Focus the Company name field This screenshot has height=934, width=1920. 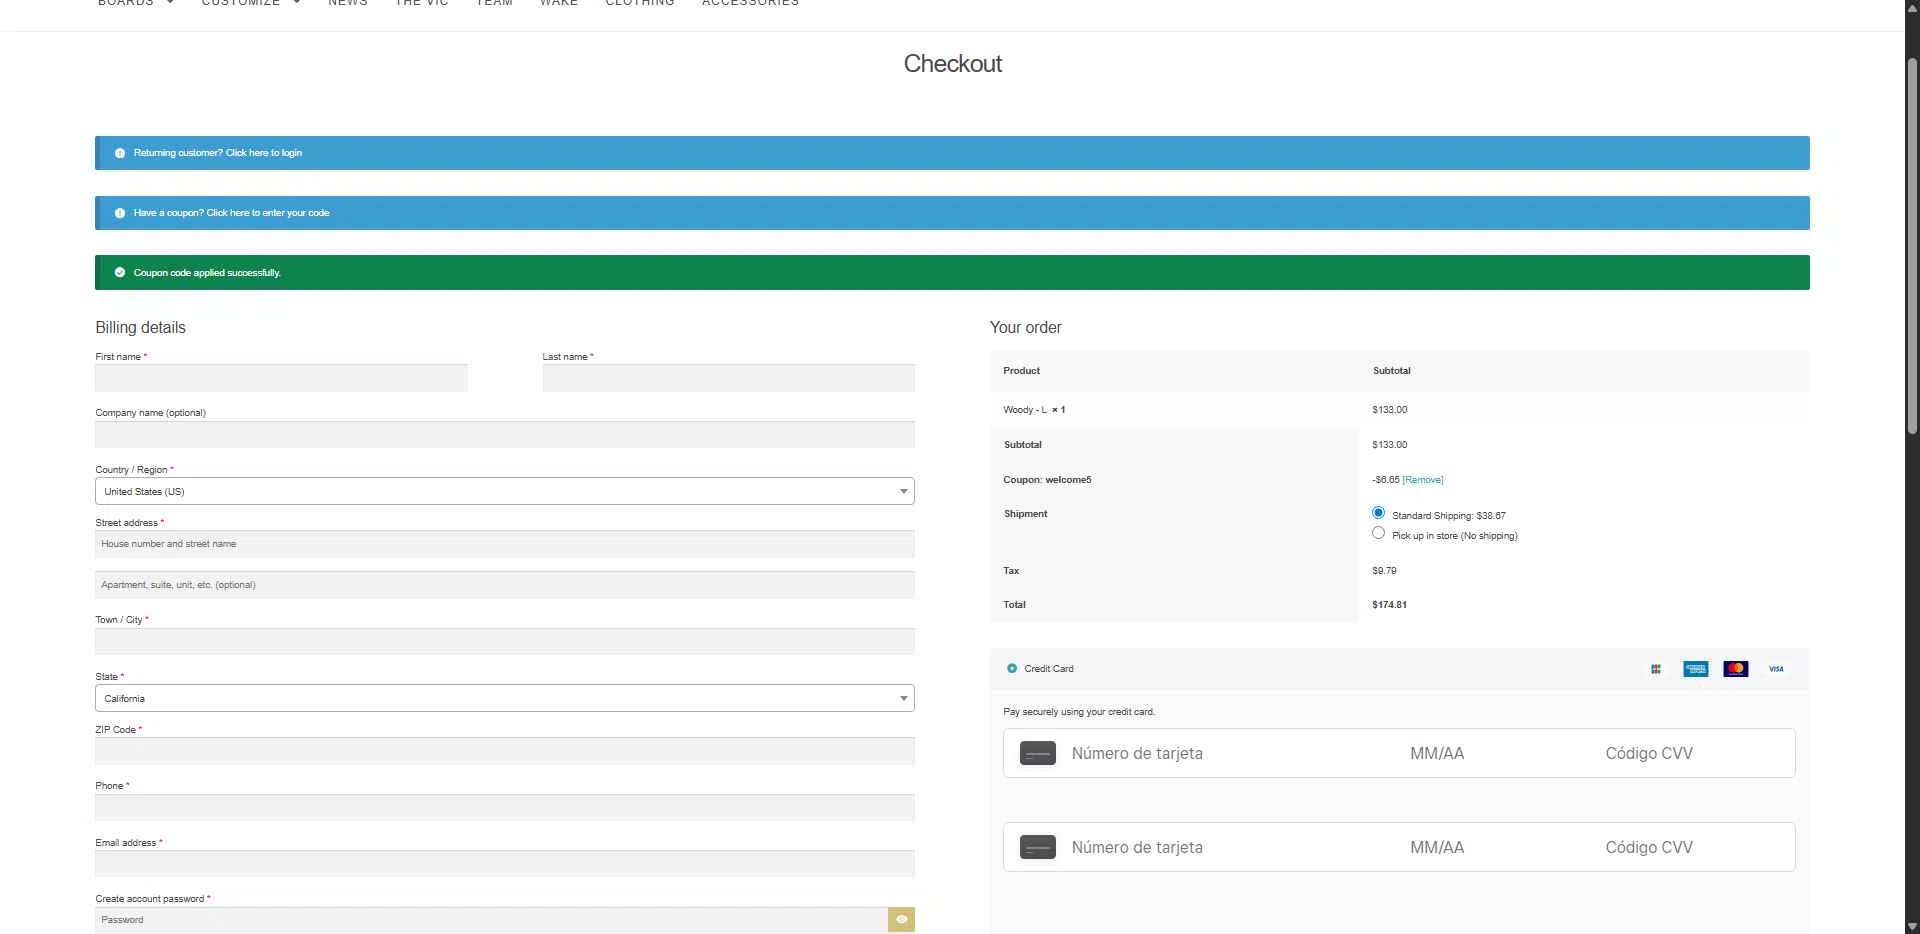[505, 435]
